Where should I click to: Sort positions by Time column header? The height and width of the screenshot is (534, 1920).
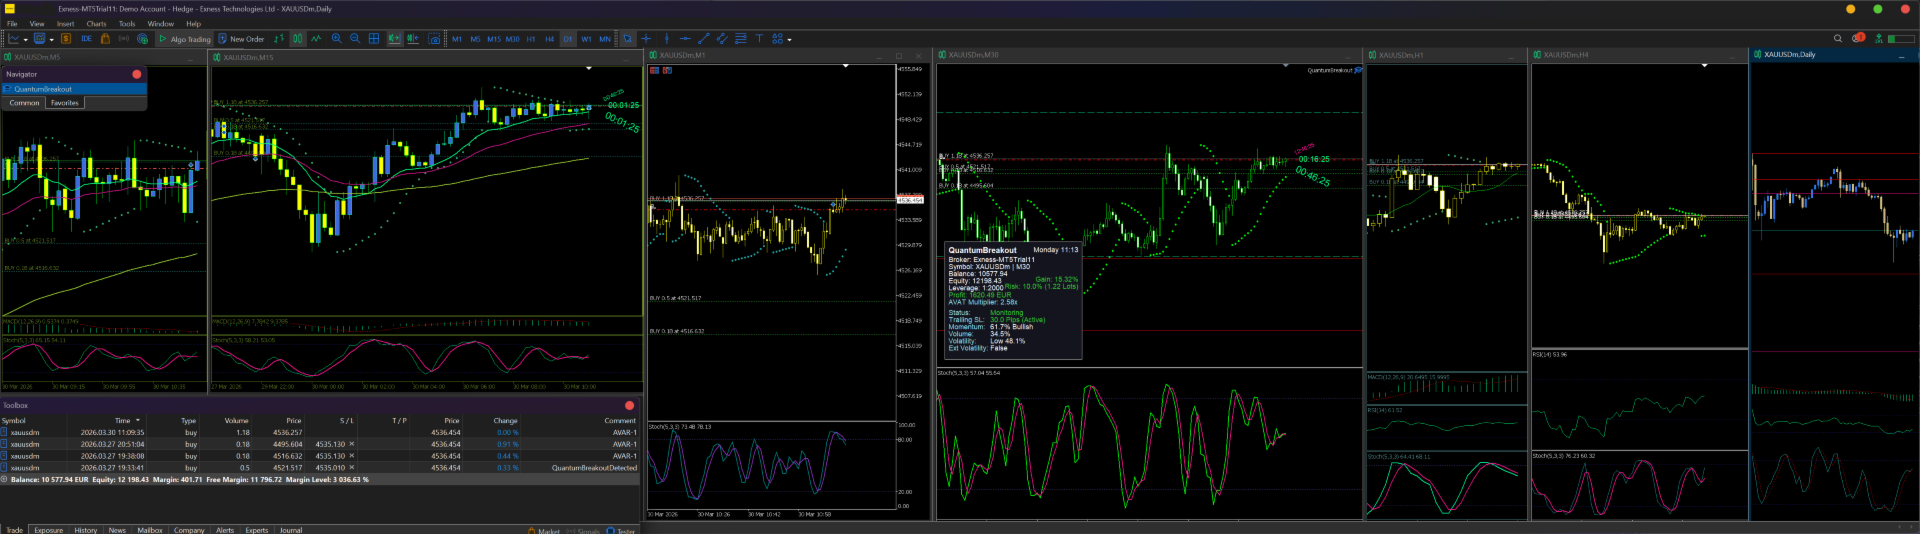tap(123, 421)
